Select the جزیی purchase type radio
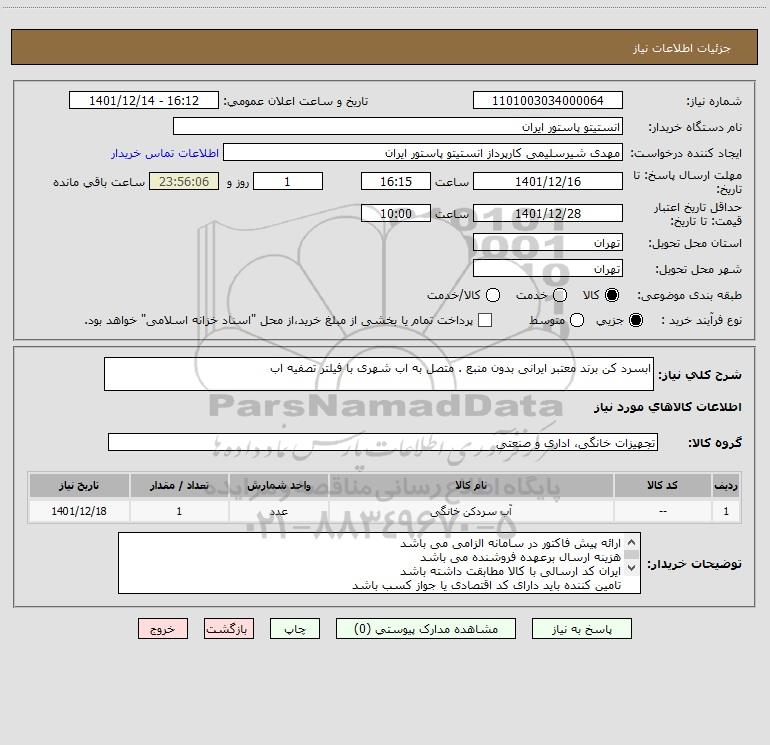Screen dimensions: 770x745 (635, 320)
